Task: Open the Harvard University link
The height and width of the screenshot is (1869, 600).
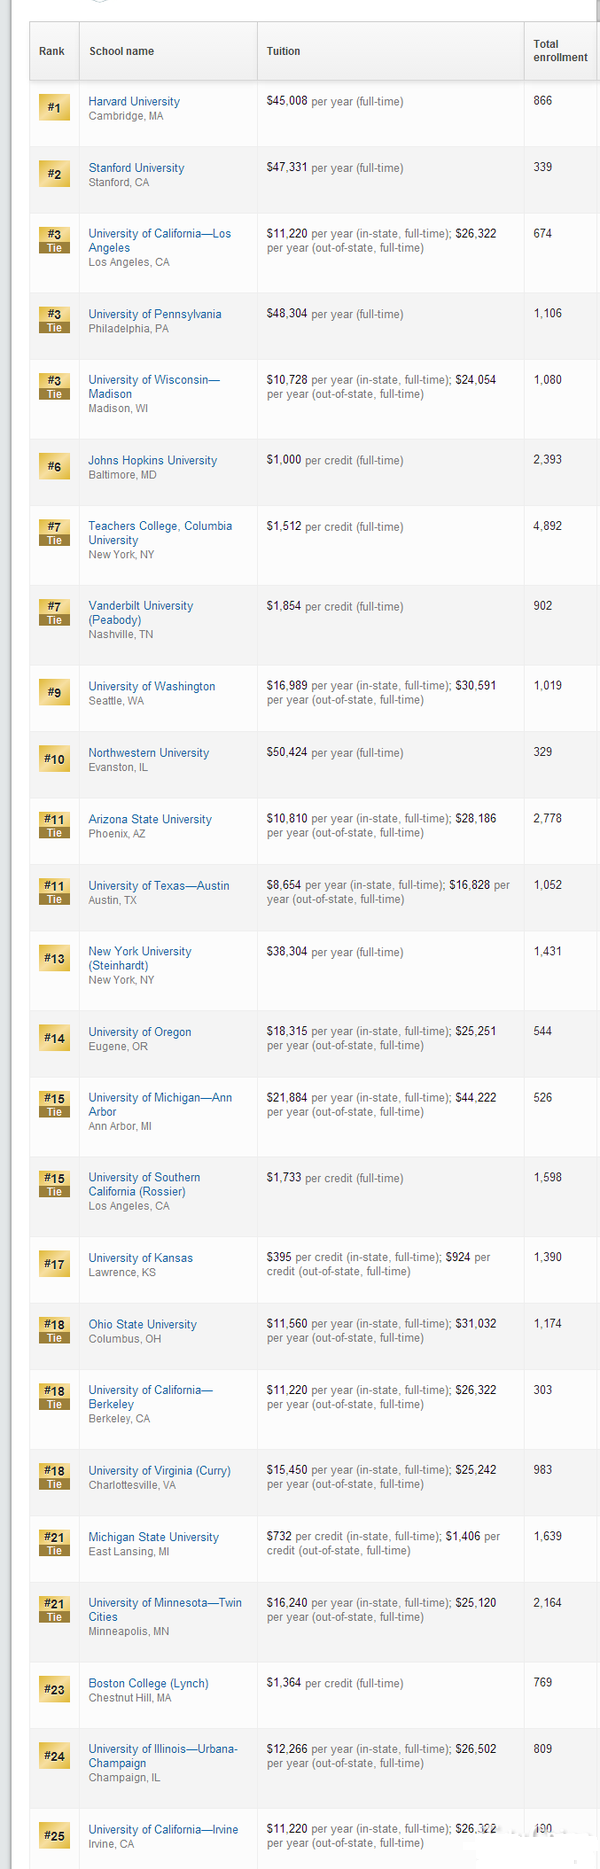Action: [x=134, y=101]
